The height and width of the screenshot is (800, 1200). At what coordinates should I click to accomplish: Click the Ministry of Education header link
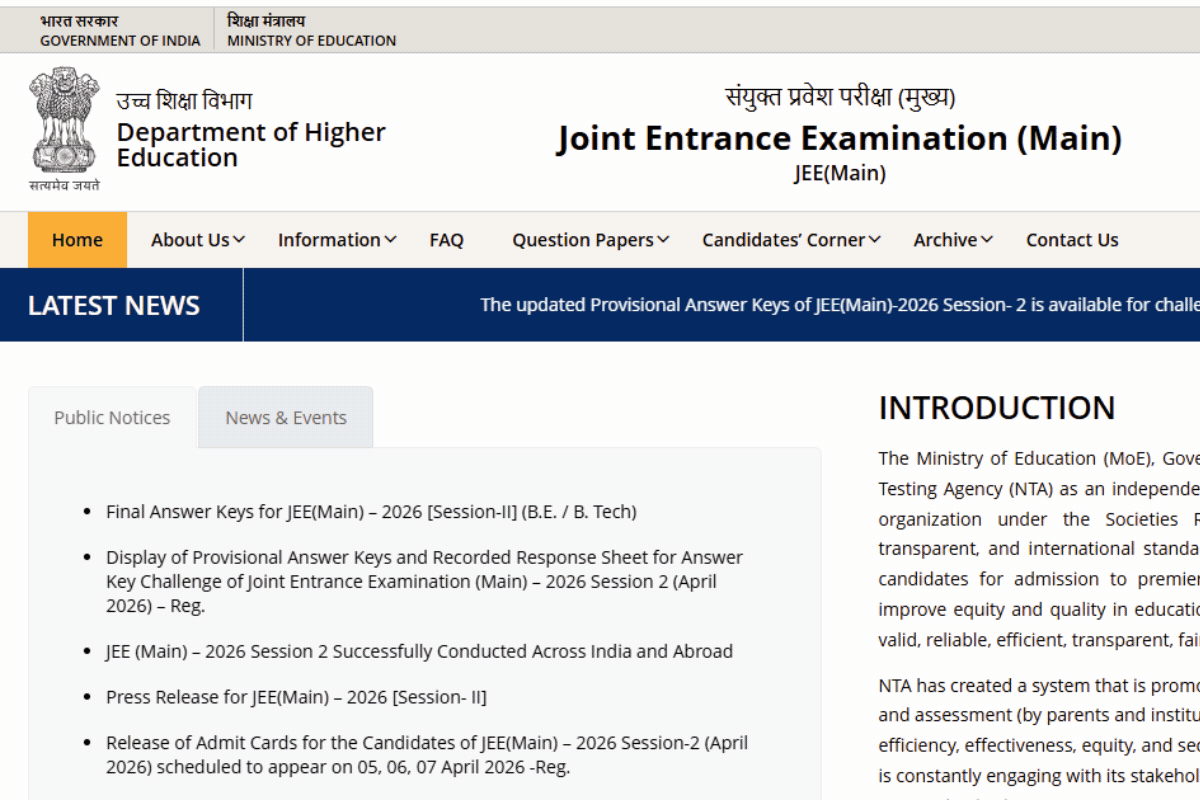pyautogui.click(x=311, y=31)
